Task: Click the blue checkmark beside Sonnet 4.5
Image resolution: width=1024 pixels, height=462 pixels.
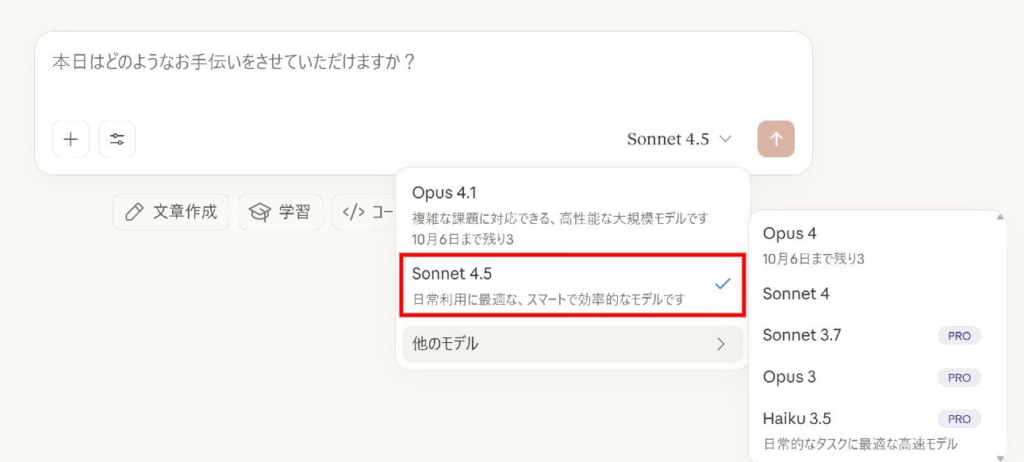Action: pyautogui.click(x=722, y=284)
